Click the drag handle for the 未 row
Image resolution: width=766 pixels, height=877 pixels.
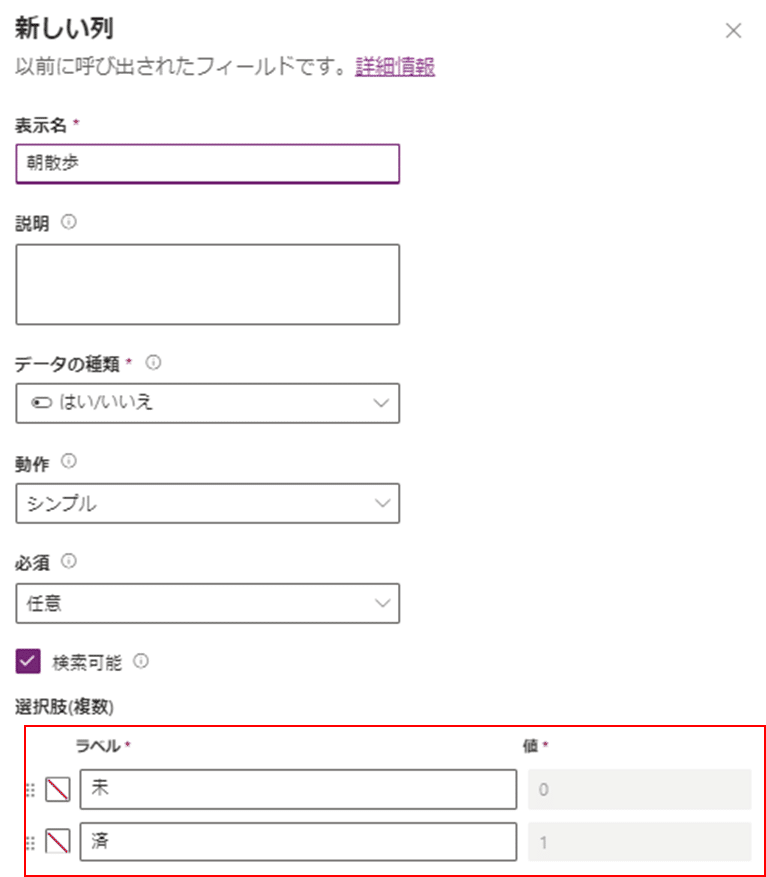31,790
